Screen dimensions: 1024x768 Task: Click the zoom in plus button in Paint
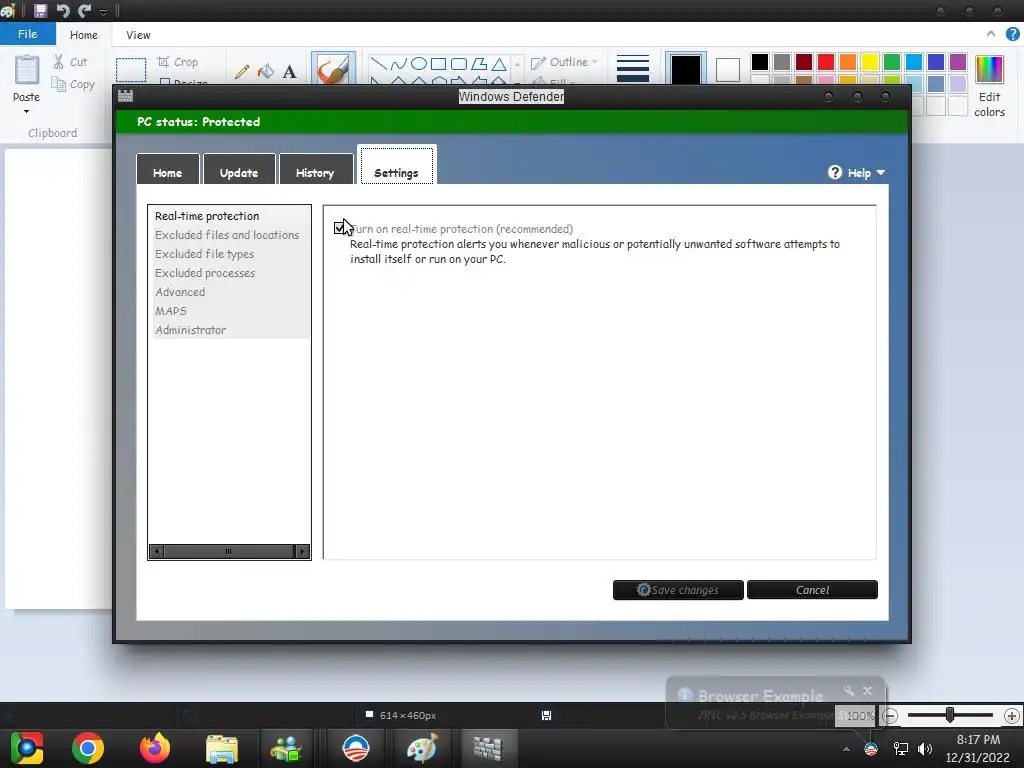click(x=1012, y=716)
